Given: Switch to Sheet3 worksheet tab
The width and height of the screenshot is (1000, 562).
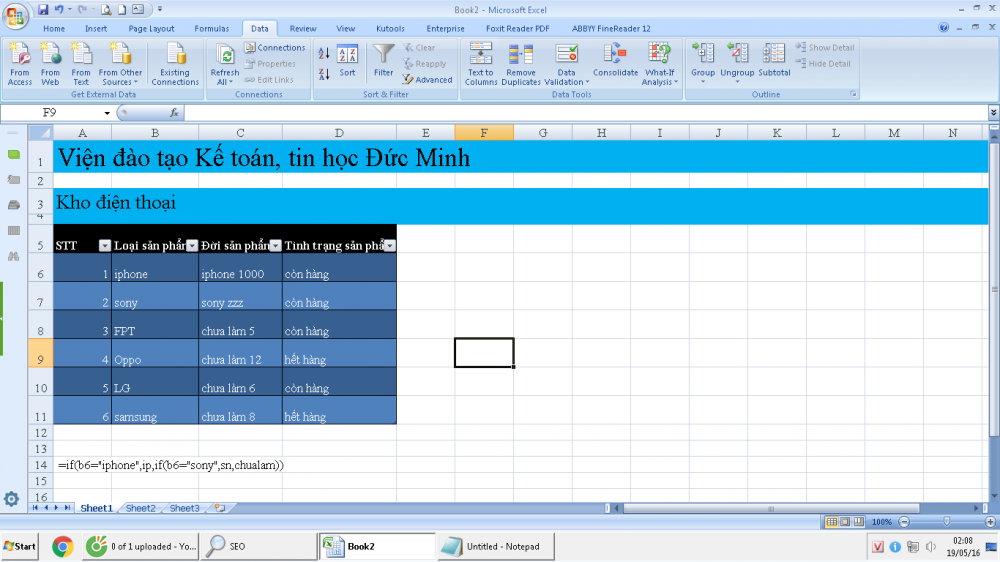Looking at the screenshot, I should 184,508.
